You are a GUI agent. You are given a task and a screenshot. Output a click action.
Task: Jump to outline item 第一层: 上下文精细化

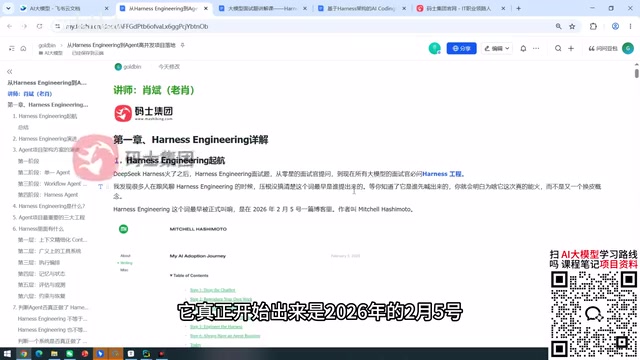tap(52, 240)
